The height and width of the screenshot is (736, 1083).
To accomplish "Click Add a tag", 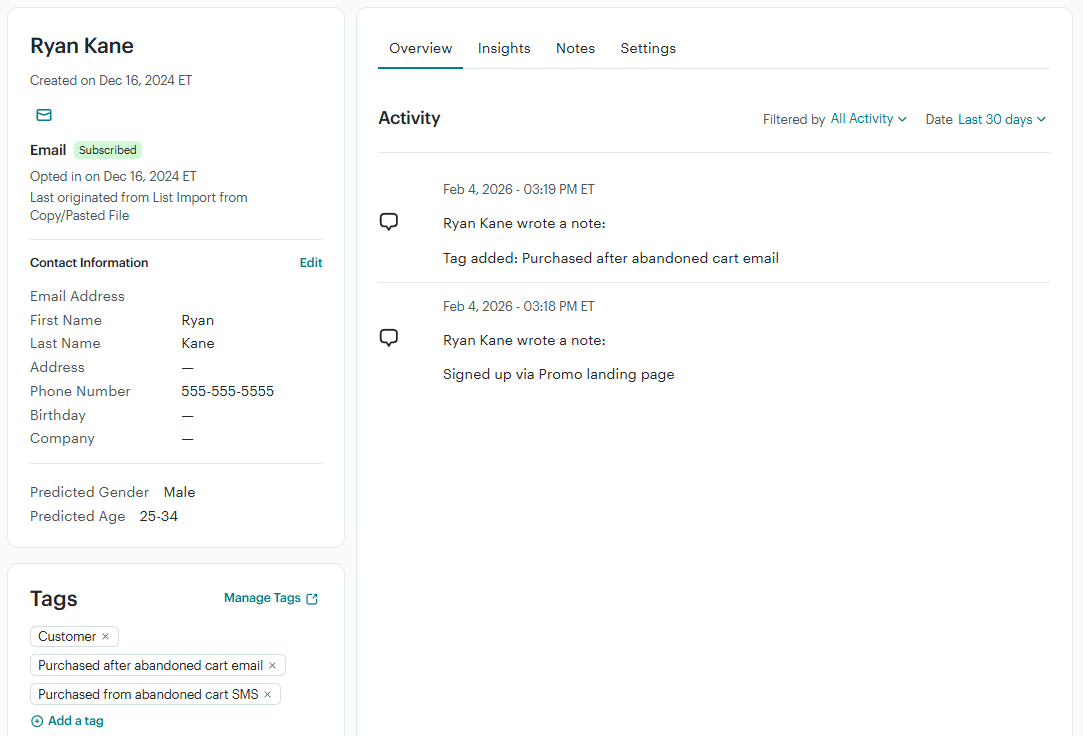I will tap(74, 720).
